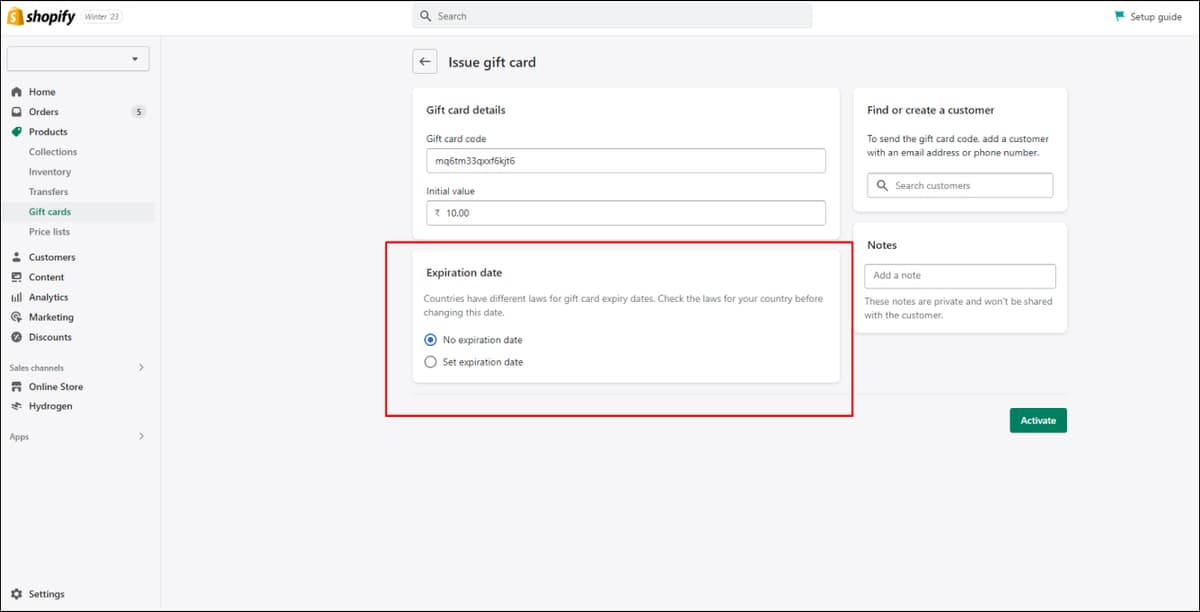1200x612 pixels.
Task: Open Inventory under Products
Action: tap(50, 172)
